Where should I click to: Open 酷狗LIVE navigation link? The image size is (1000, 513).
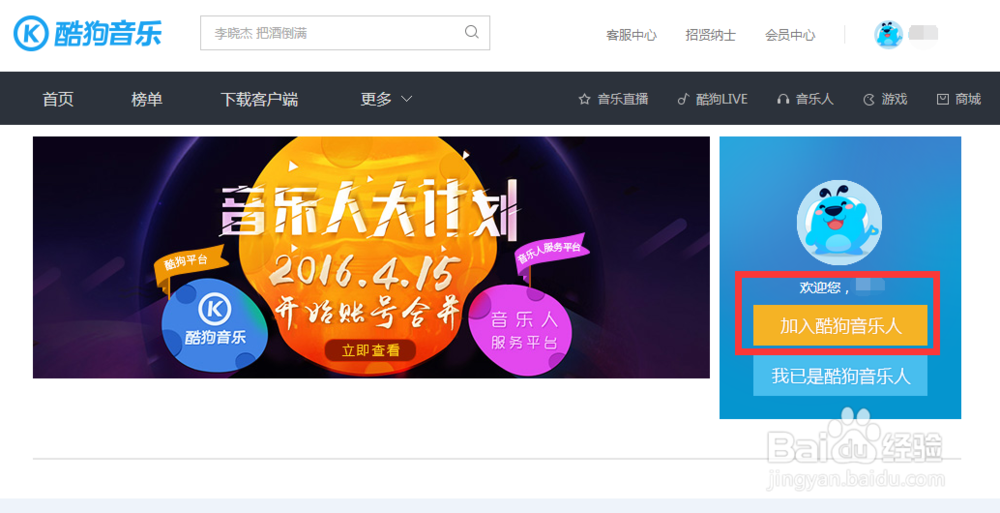tap(722, 100)
